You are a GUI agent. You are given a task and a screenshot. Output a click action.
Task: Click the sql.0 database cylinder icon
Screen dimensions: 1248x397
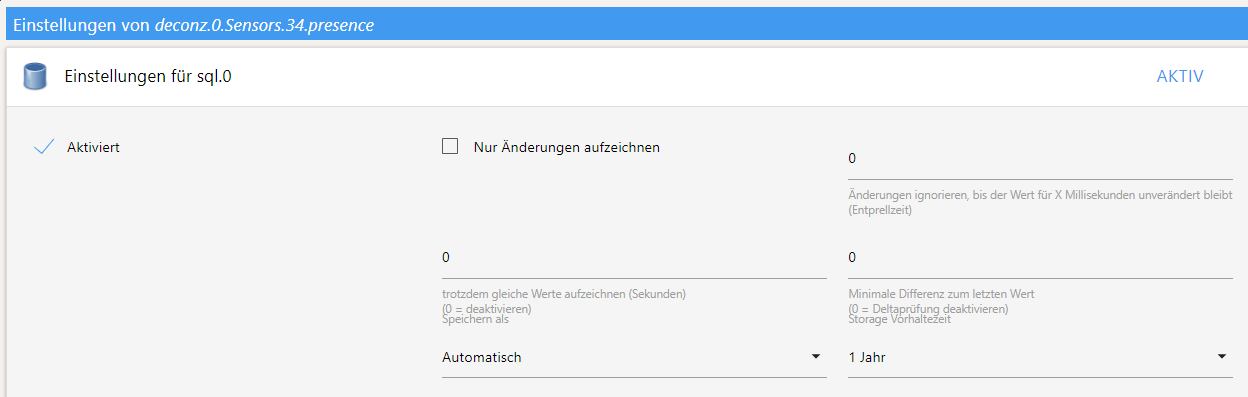click(35, 76)
